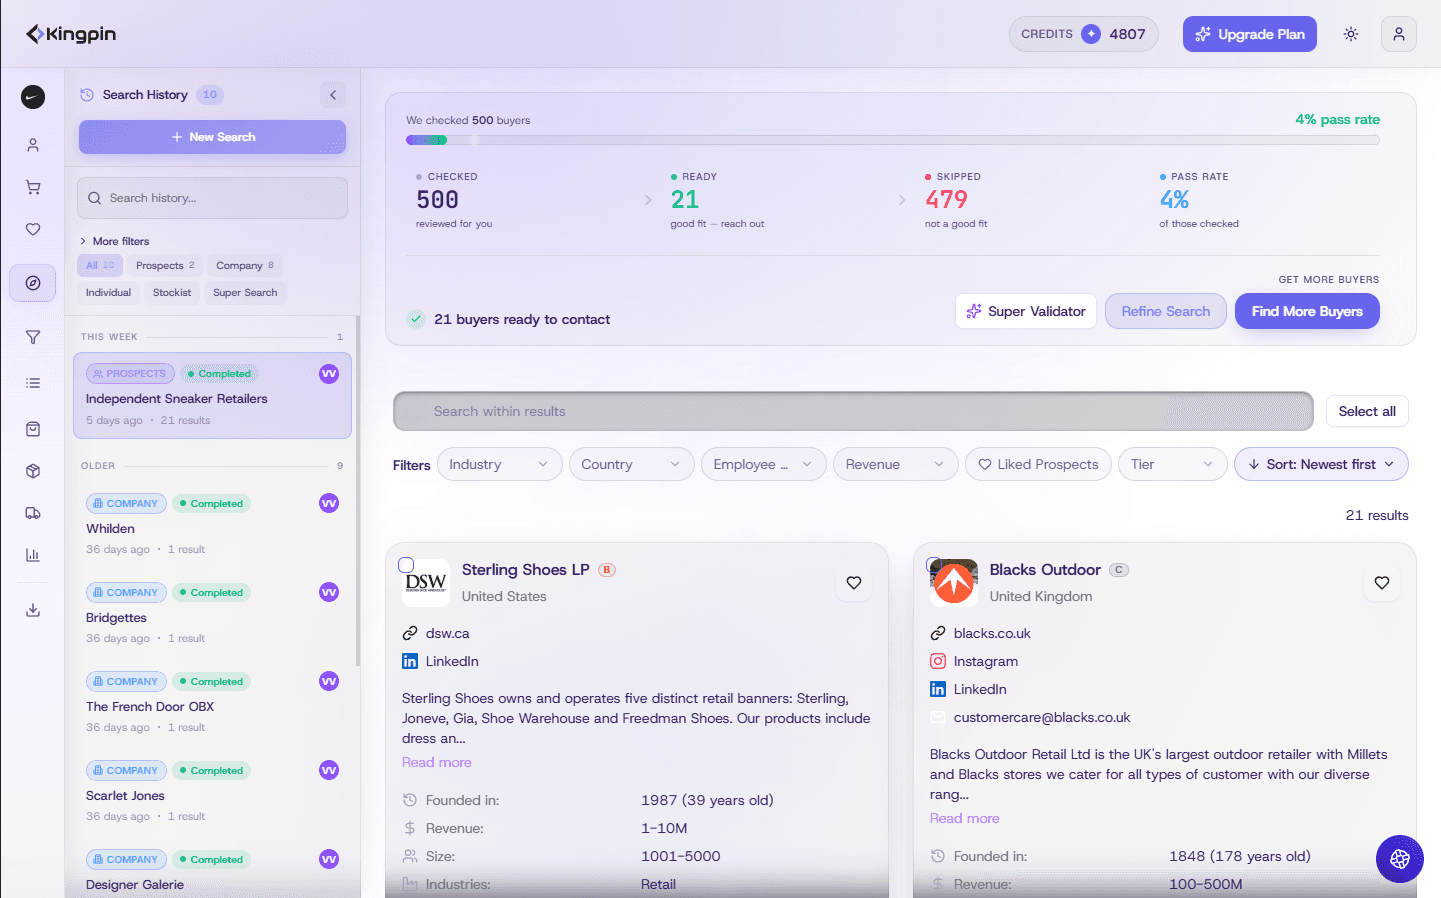Open the Tier filter dropdown
Image resolution: width=1441 pixels, height=898 pixels.
coord(1172,464)
